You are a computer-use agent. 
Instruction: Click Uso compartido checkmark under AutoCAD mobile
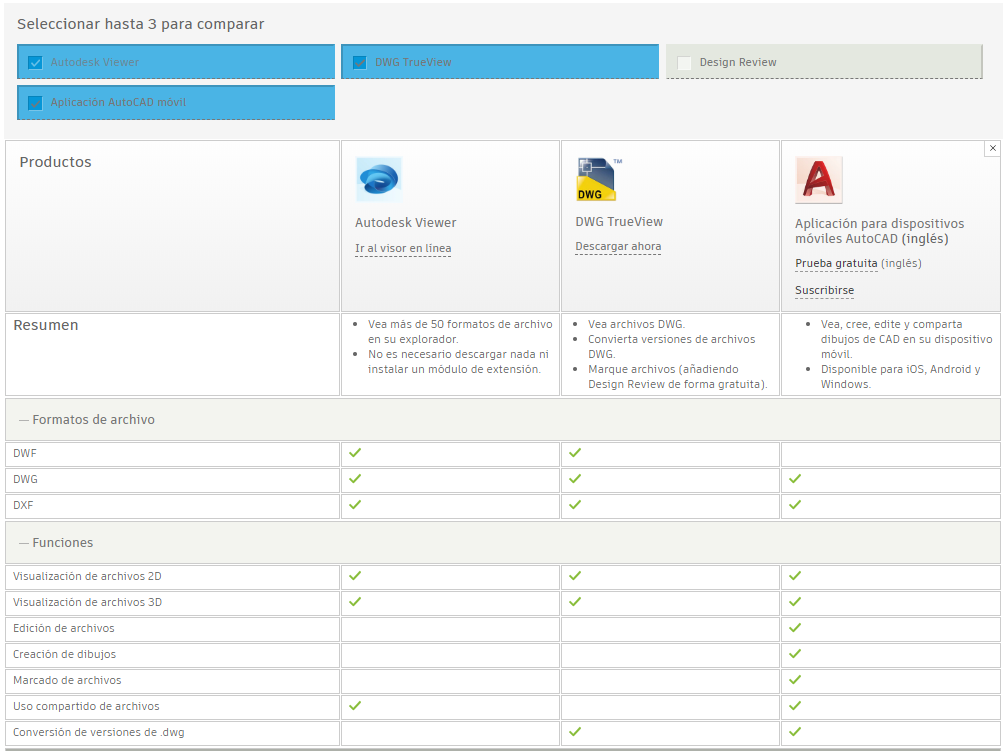pyautogui.click(x=795, y=706)
